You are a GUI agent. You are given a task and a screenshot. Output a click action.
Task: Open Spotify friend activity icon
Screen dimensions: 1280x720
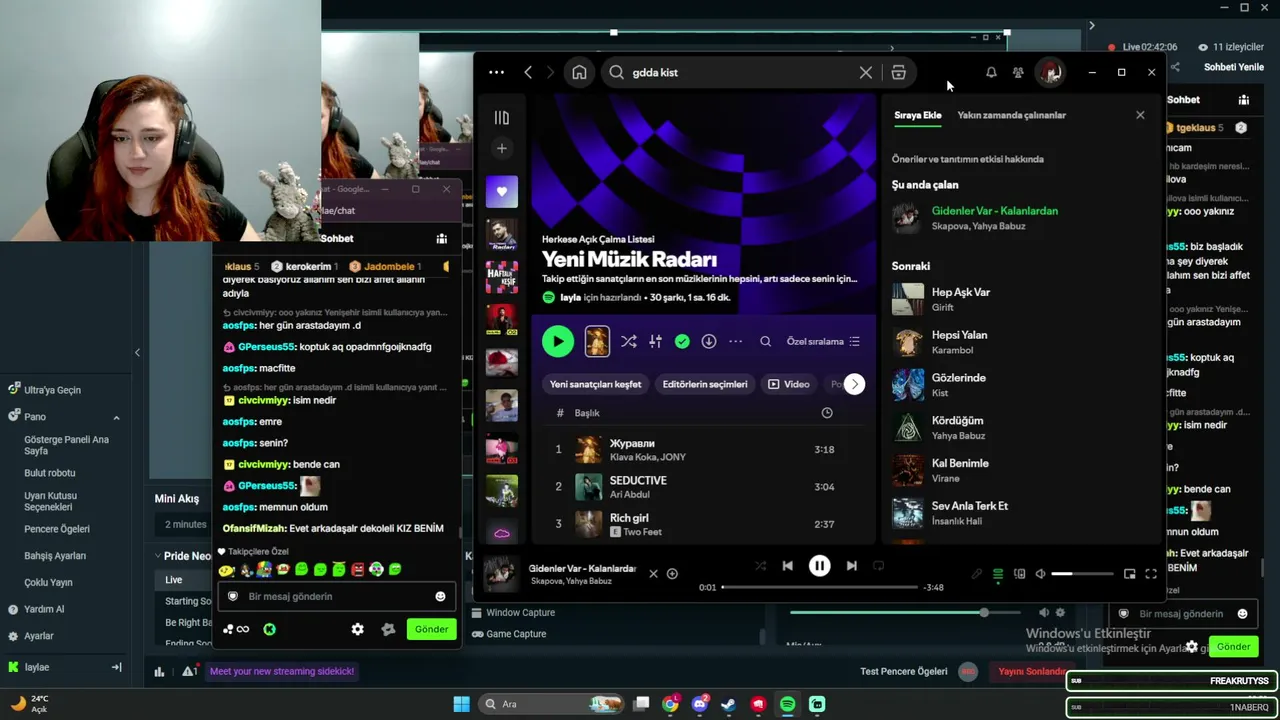click(x=1018, y=72)
